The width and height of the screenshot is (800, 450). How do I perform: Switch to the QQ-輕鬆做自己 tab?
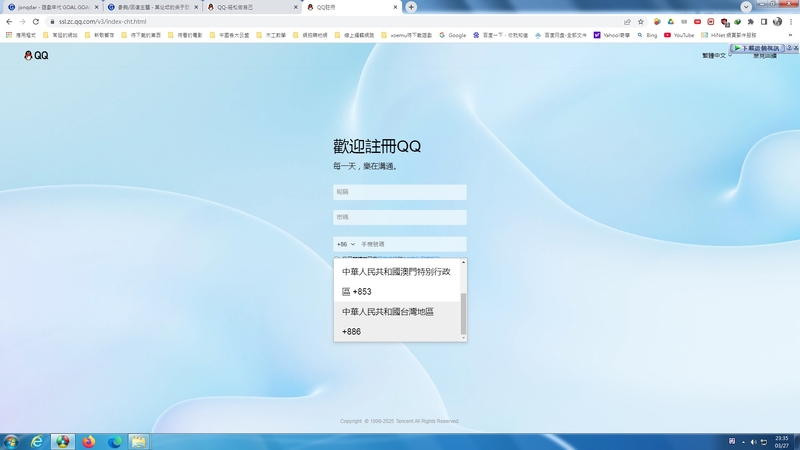[x=252, y=7]
